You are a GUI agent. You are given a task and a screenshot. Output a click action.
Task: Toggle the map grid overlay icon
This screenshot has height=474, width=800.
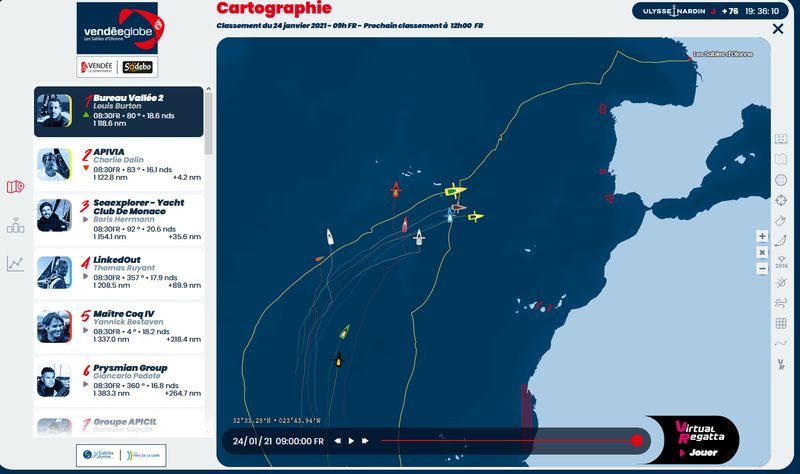(x=781, y=323)
